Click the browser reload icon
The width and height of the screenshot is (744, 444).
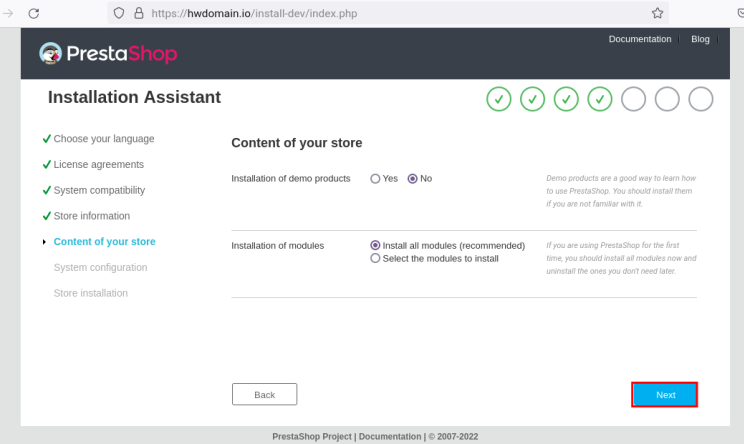pos(33,13)
